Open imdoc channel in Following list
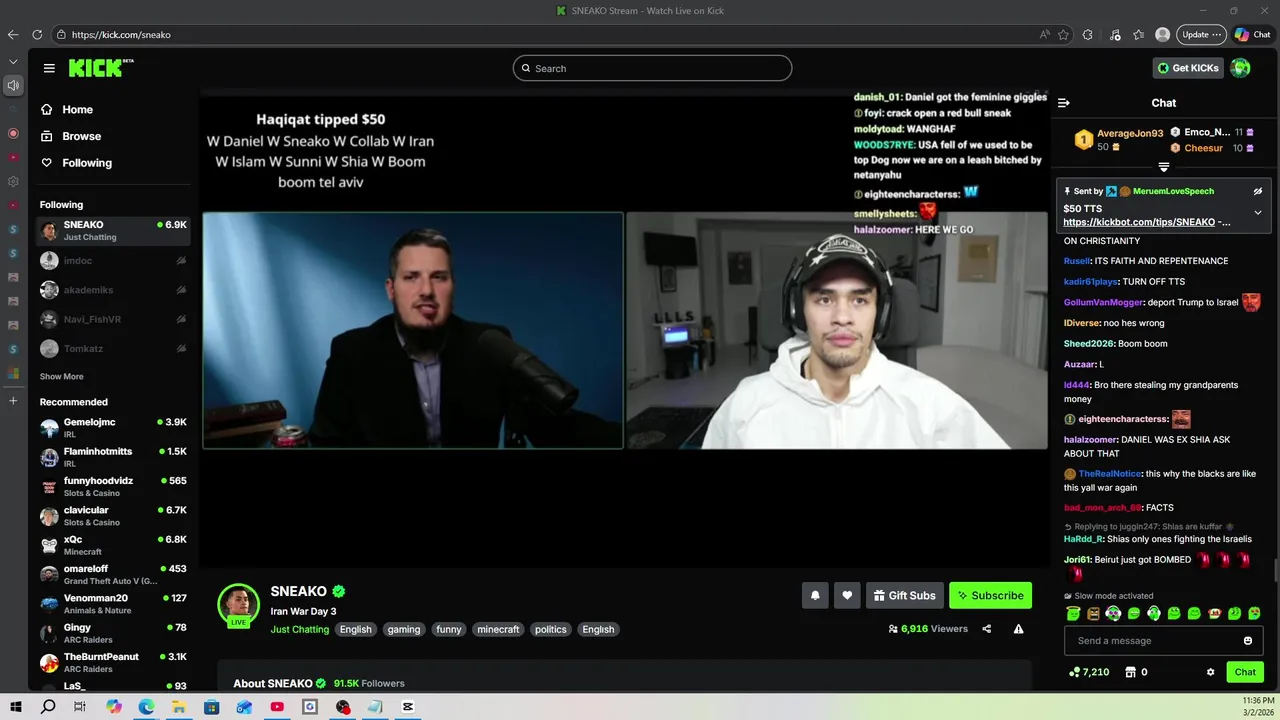This screenshot has width=1280, height=720. click(113, 261)
